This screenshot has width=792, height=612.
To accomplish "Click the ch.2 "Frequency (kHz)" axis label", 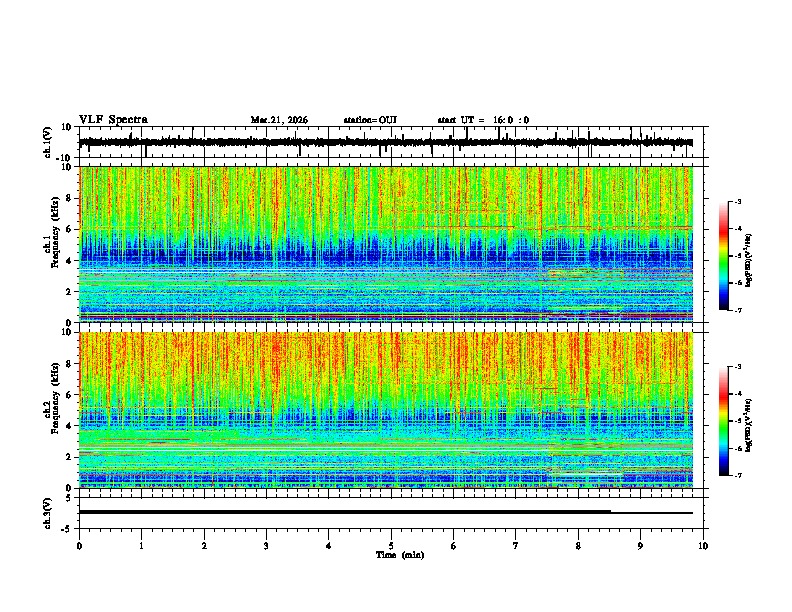I will coord(55,398).
